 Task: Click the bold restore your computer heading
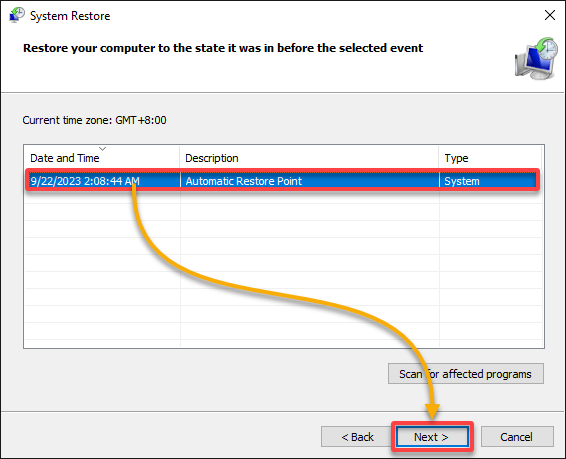[223, 48]
